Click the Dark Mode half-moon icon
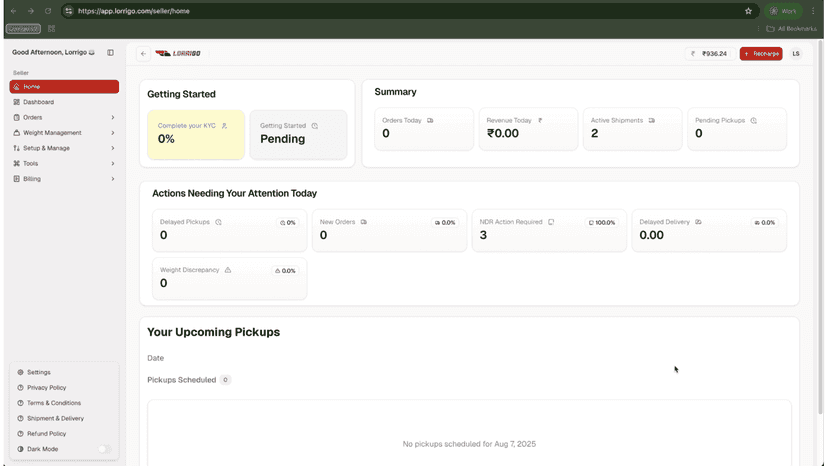828x466 pixels. (20, 449)
